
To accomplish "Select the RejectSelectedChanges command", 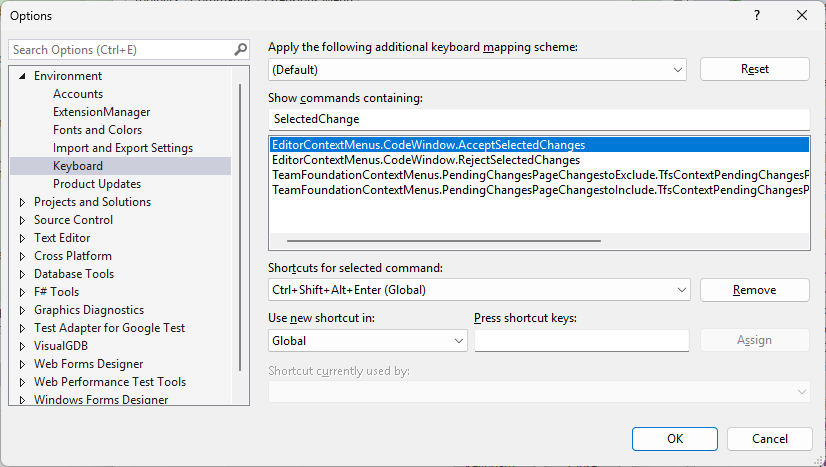I will coord(426,160).
